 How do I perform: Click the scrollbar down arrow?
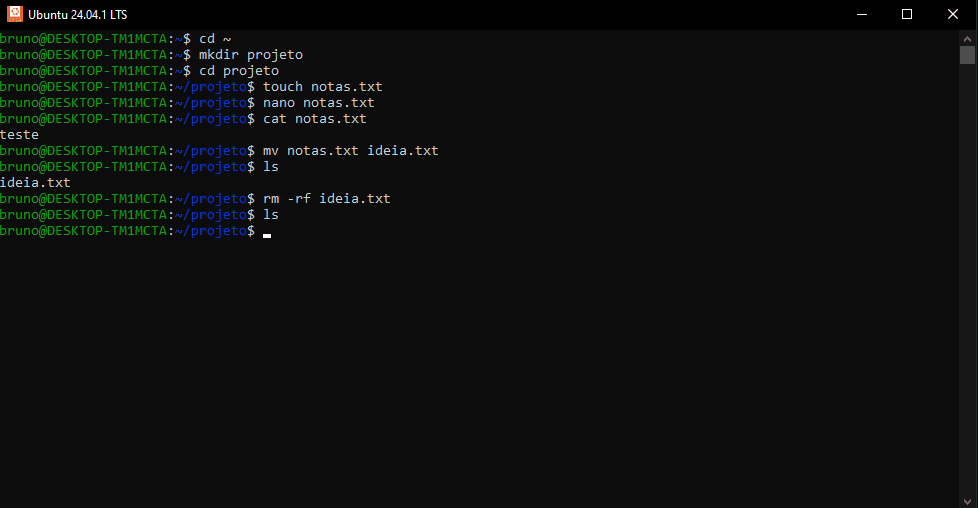click(968, 500)
